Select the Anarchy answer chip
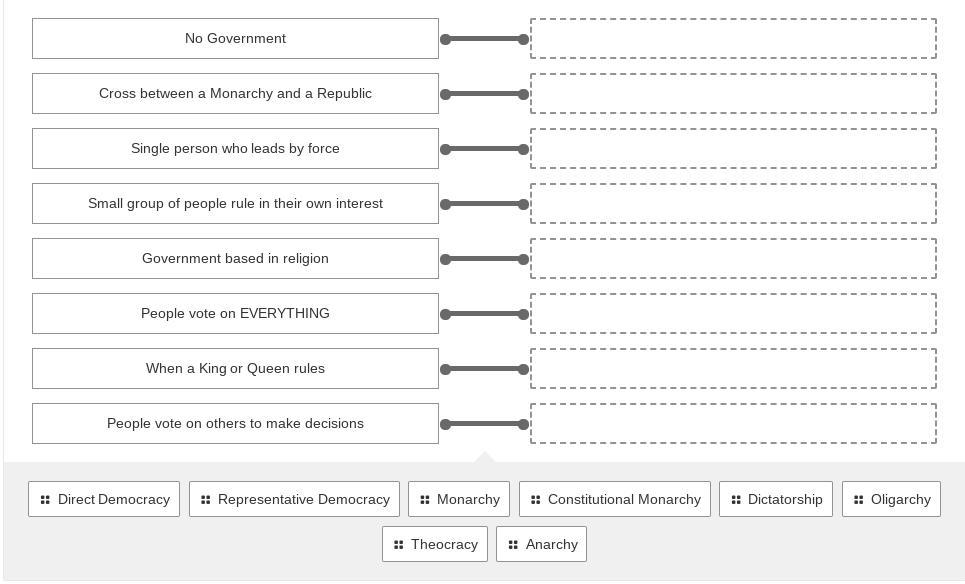This screenshot has width=965, height=584. coord(541,545)
